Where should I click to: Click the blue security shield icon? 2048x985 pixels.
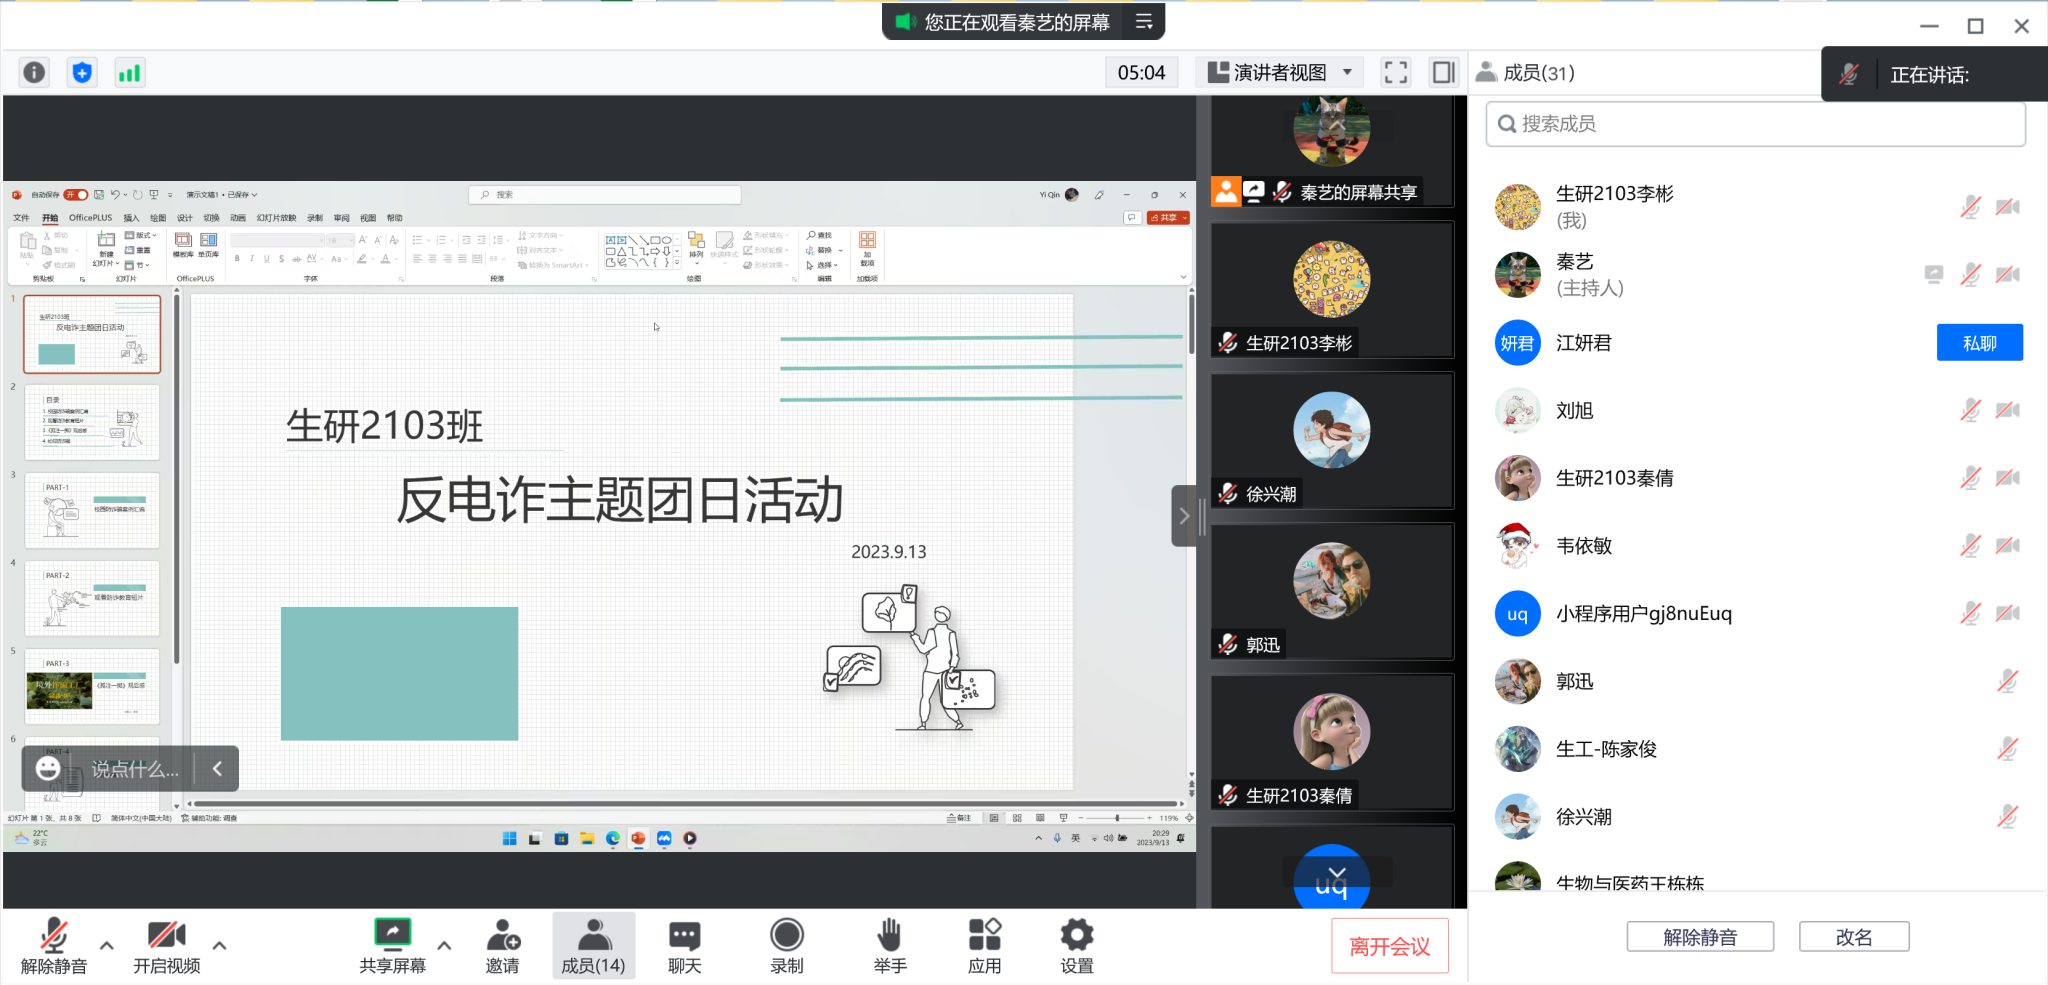click(x=82, y=73)
